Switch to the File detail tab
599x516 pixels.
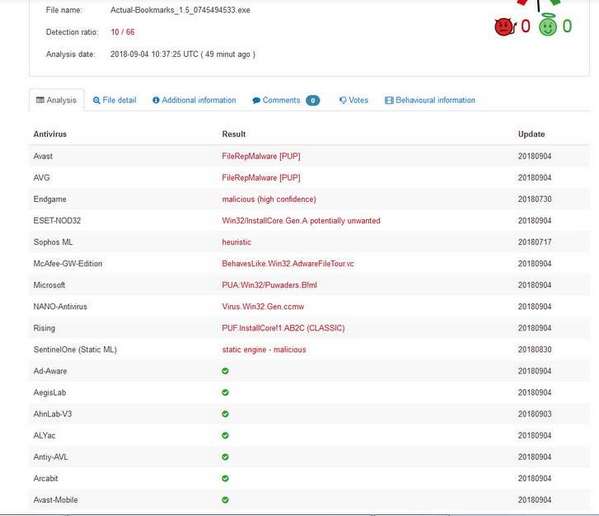pyautogui.click(x=115, y=100)
